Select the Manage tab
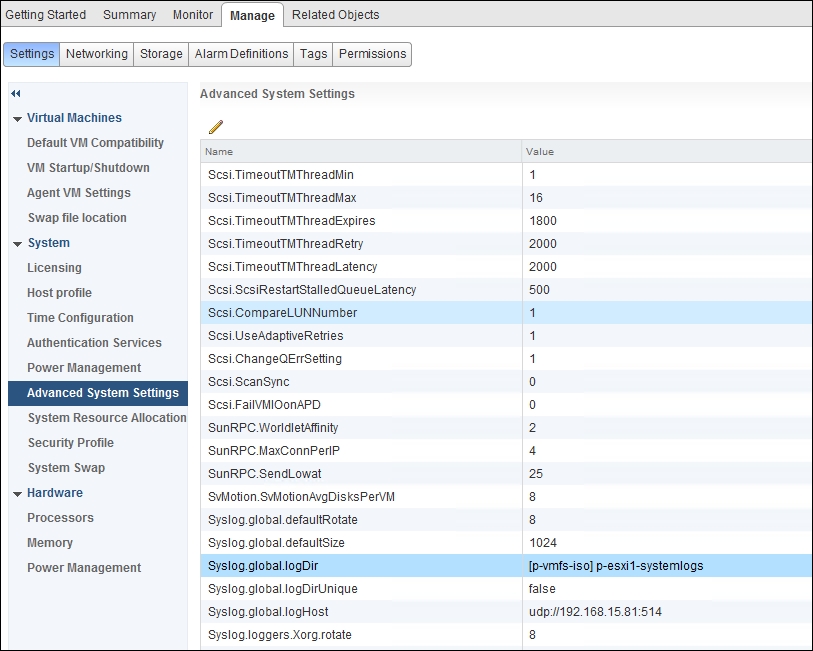The image size is (813, 651). click(x=253, y=15)
